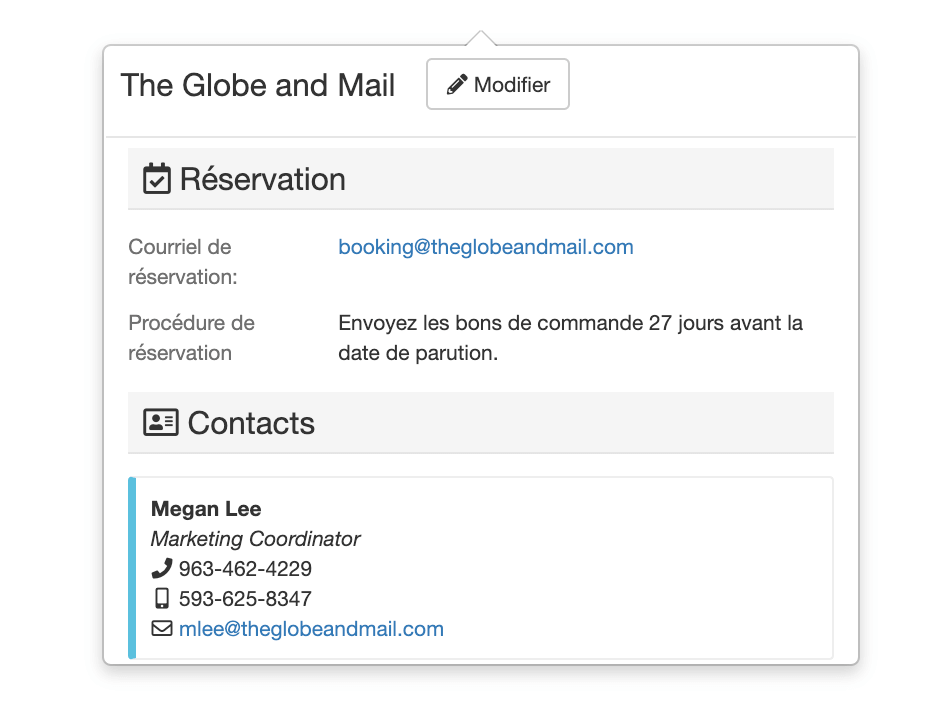952x708 pixels.
Task: Click the envelope icon next to mlee email
Action: coord(161,629)
